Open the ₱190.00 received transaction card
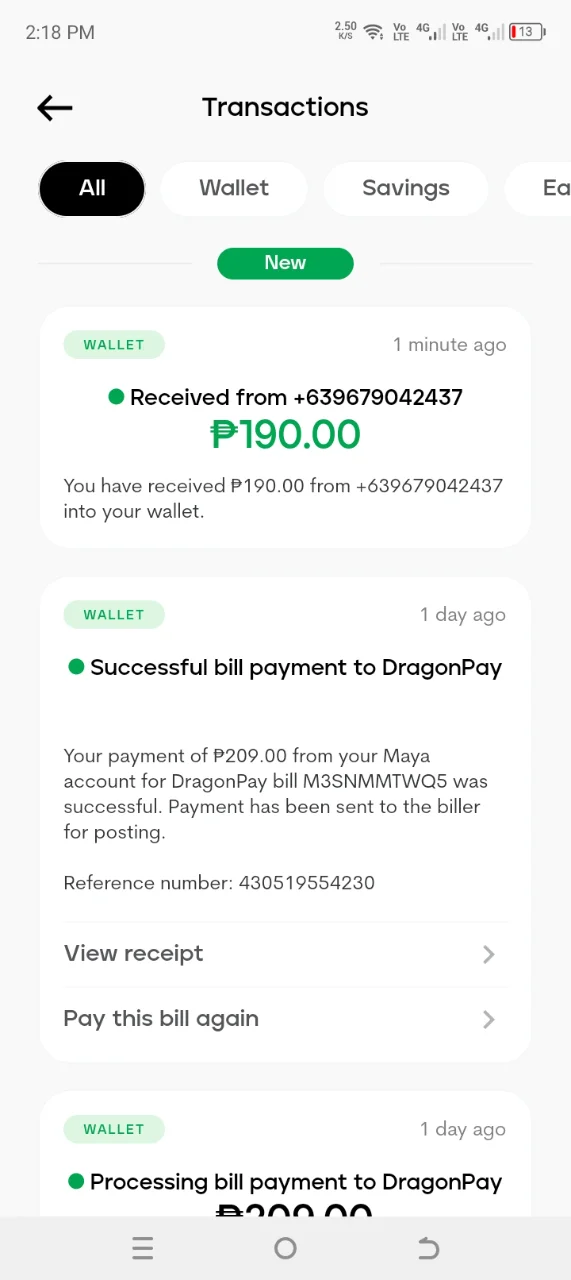The width and height of the screenshot is (571, 1280). click(285, 427)
